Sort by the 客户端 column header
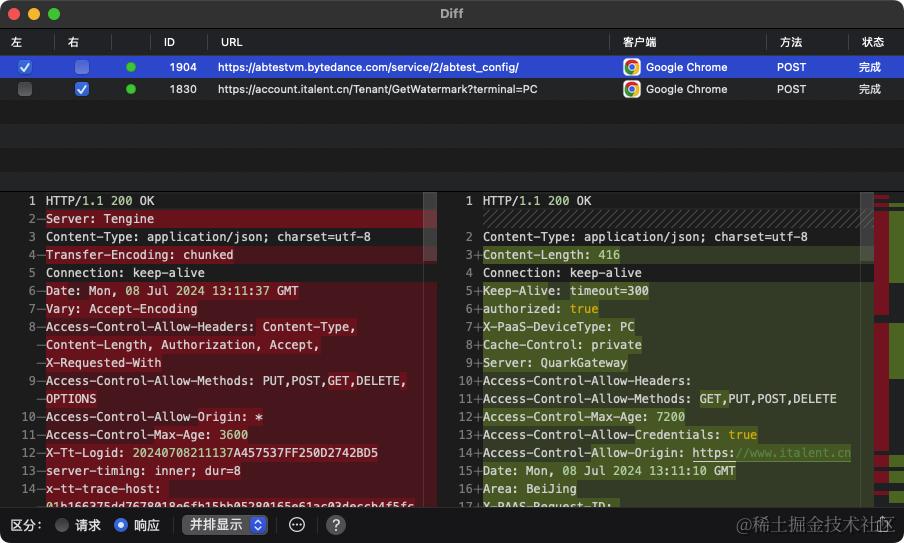The image size is (904, 543). [639, 42]
